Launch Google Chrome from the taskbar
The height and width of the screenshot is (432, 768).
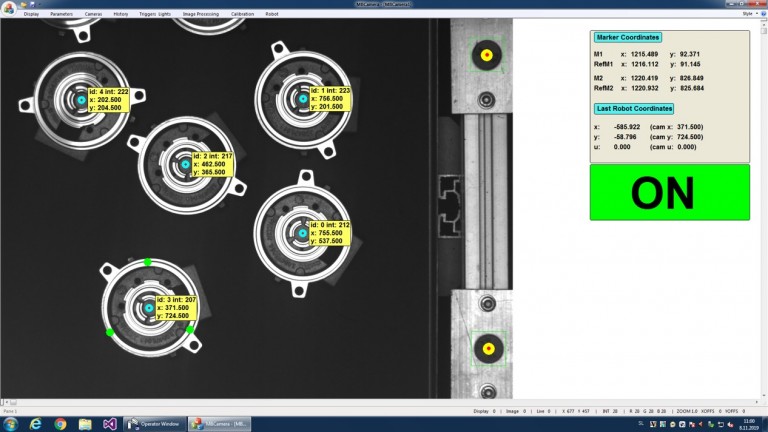[x=60, y=424]
